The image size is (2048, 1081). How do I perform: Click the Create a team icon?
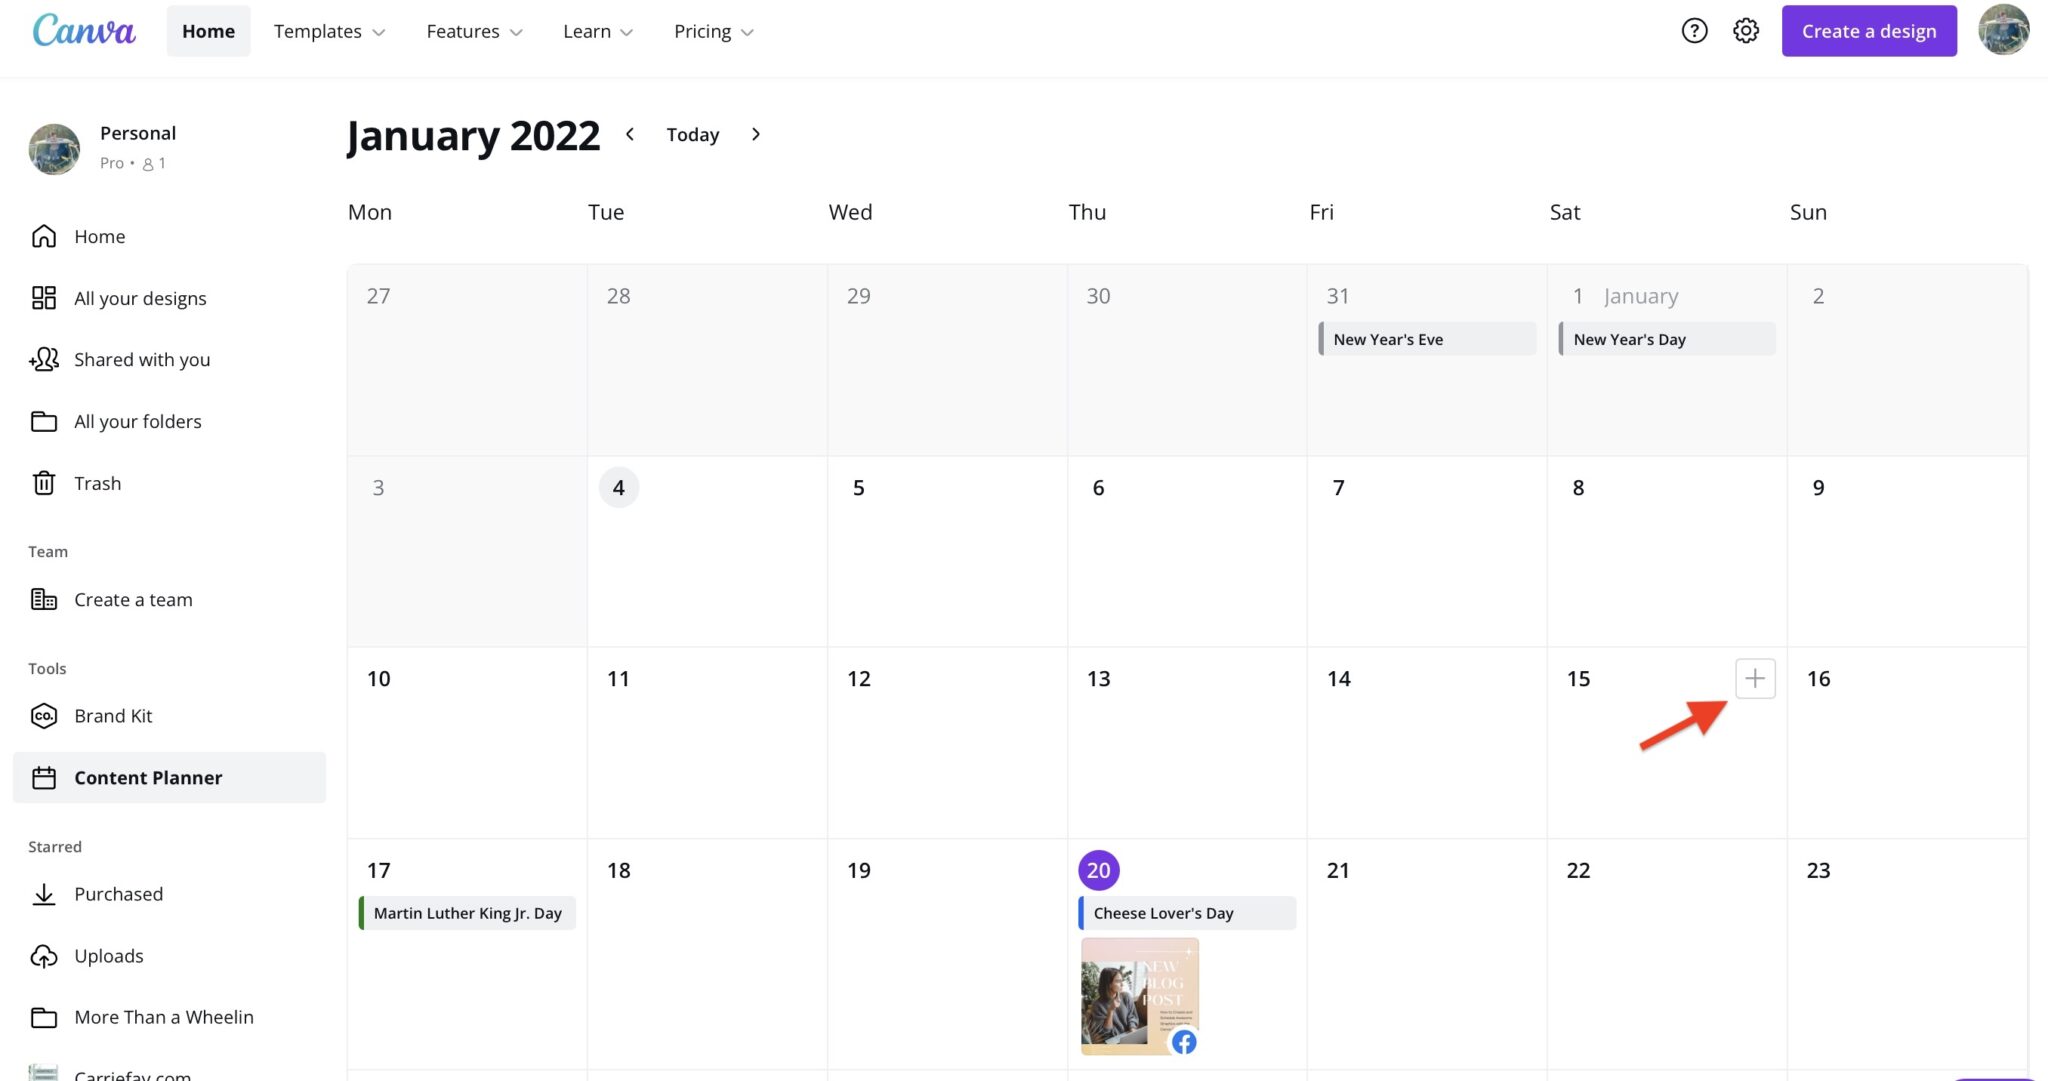click(44, 600)
